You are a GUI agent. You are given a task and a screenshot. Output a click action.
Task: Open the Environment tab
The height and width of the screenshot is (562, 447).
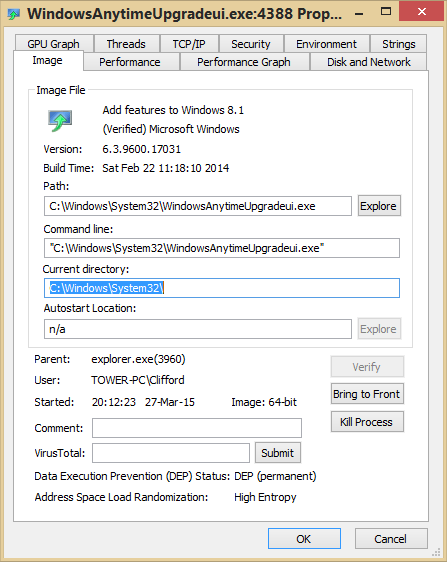(x=326, y=44)
